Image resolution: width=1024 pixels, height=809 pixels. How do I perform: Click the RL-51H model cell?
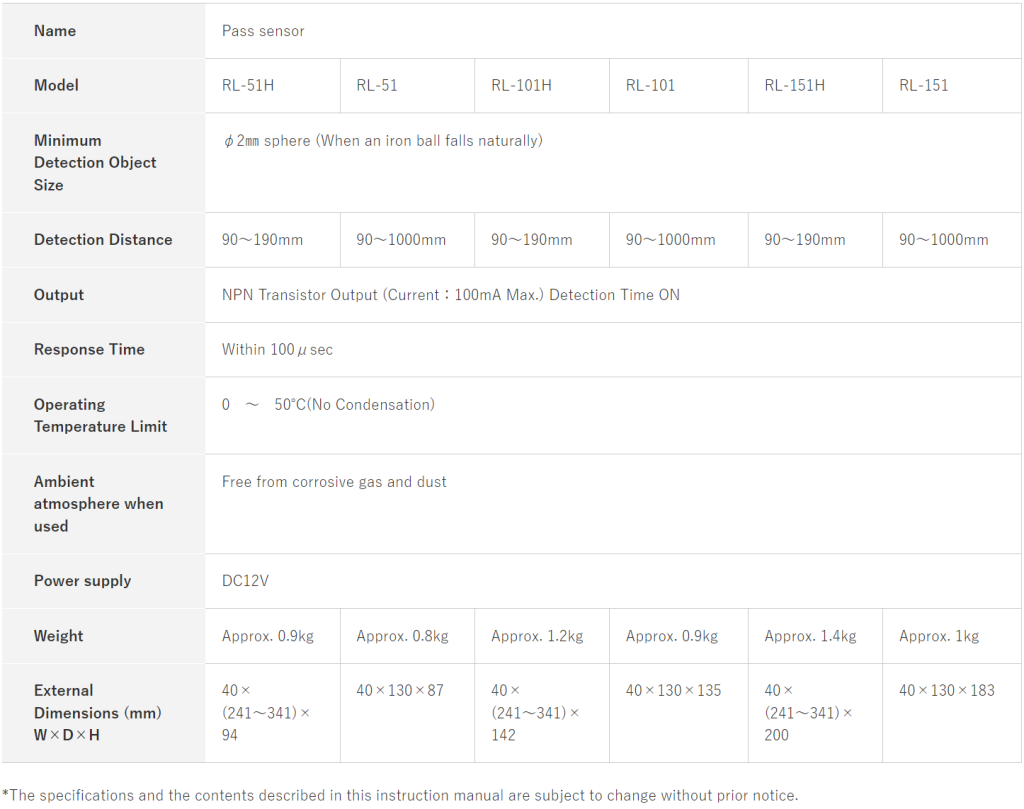pos(248,85)
